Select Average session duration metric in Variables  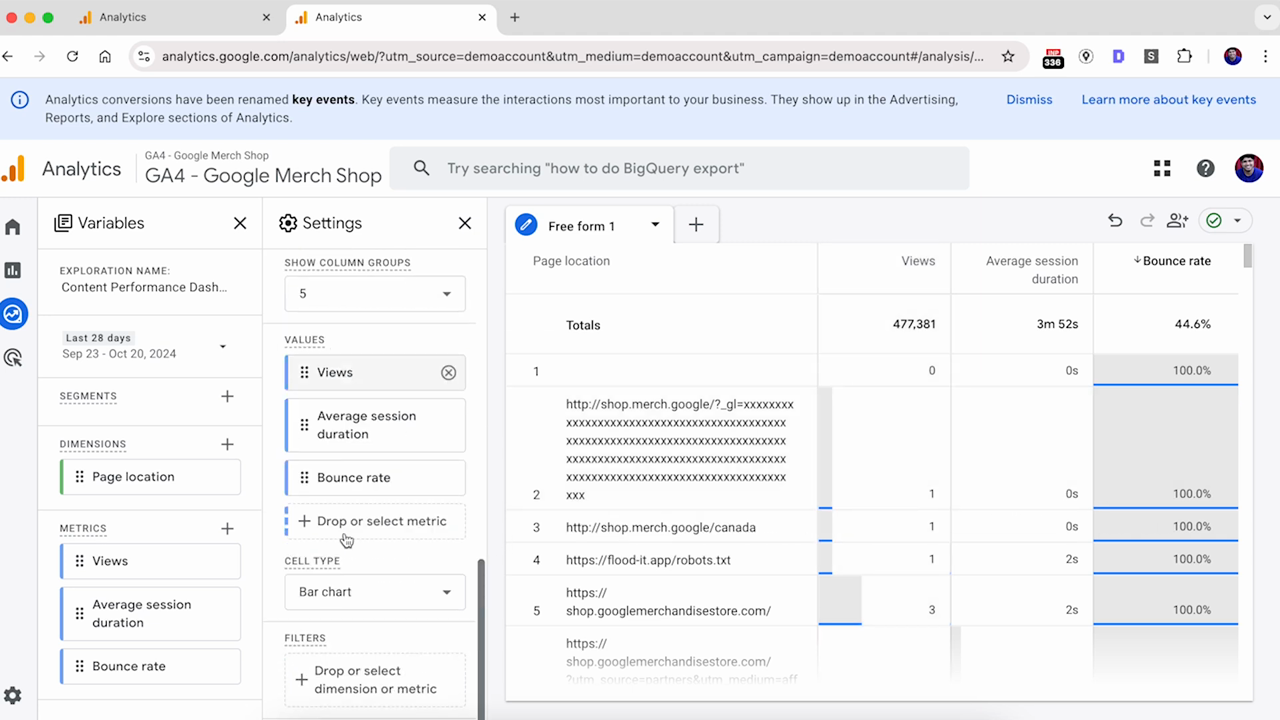150,614
